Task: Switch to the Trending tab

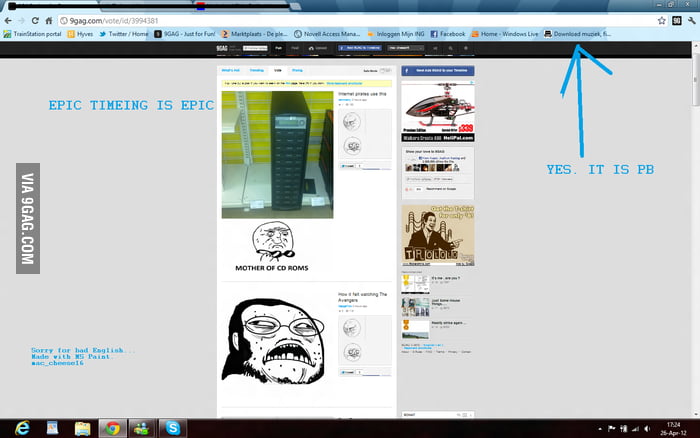Action: coord(257,71)
